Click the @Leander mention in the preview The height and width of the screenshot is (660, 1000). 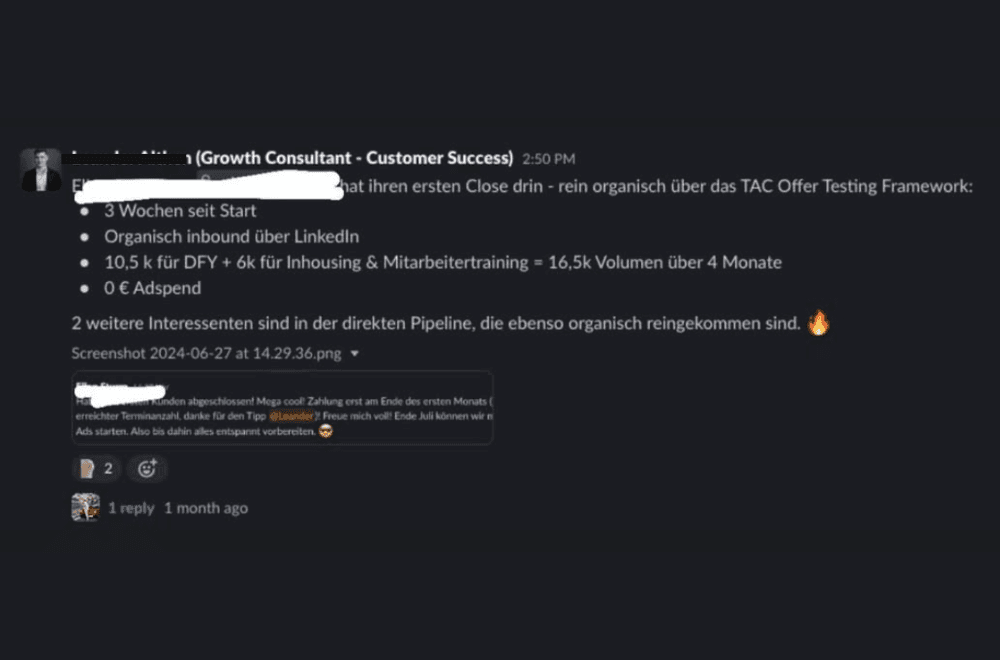tap(292, 416)
